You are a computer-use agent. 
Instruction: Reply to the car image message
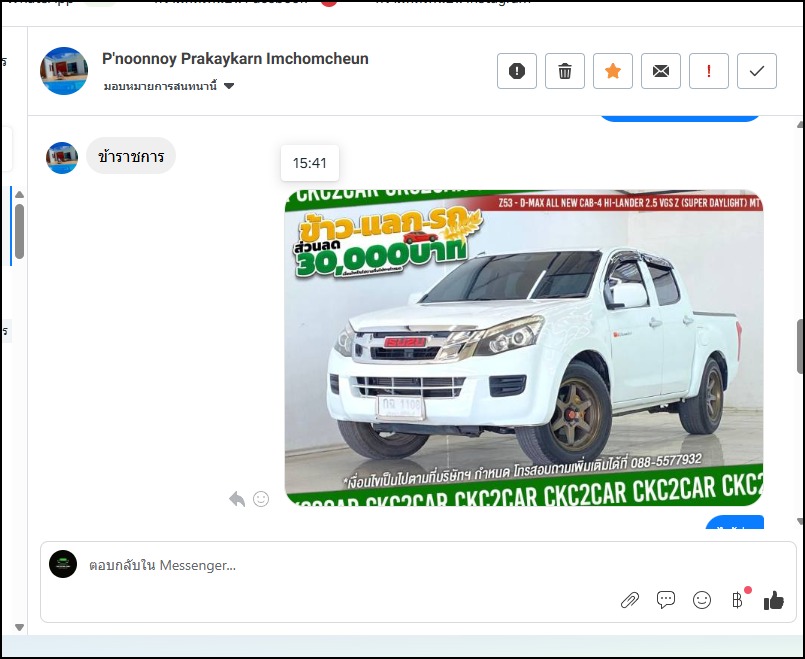(237, 498)
